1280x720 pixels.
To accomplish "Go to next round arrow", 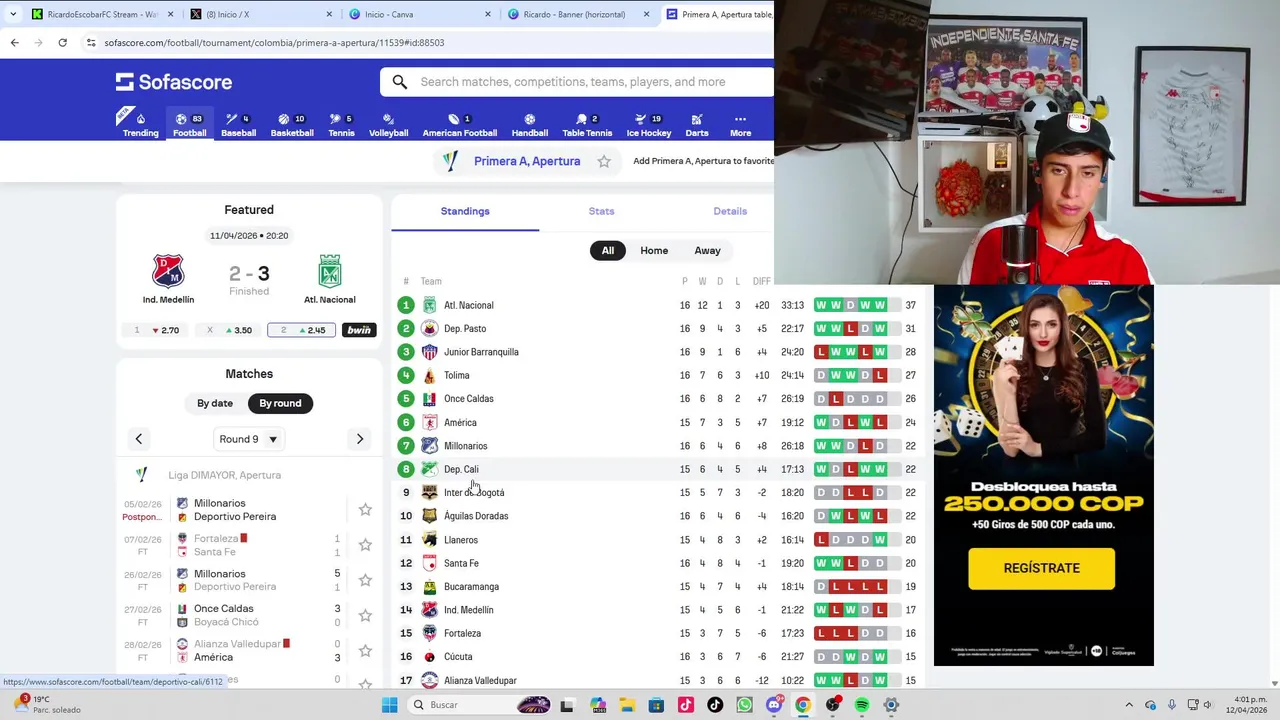I will pyautogui.click(x=360, y=439).
